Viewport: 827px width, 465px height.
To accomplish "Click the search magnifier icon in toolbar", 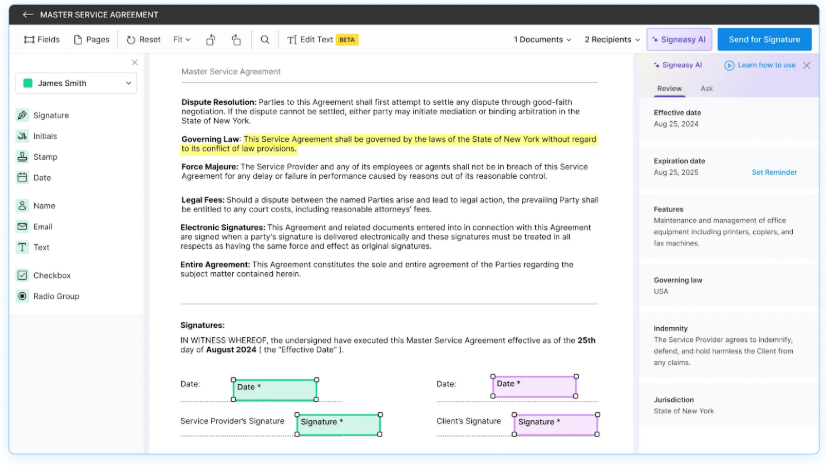I will click(265, 40).
